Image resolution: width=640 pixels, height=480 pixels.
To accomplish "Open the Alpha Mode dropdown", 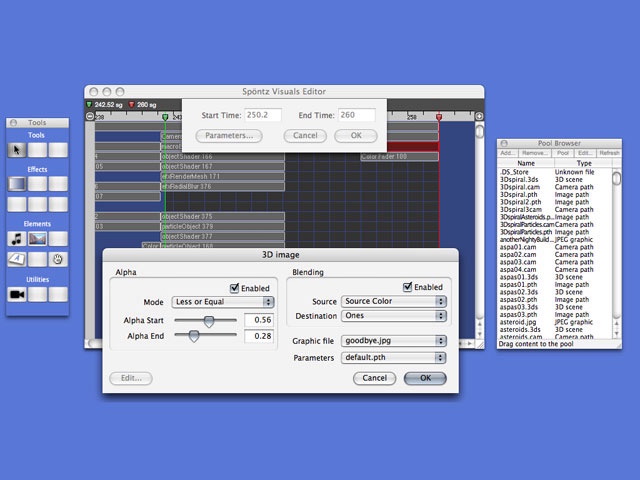I will pyautogui.click(x=223, y=301).
